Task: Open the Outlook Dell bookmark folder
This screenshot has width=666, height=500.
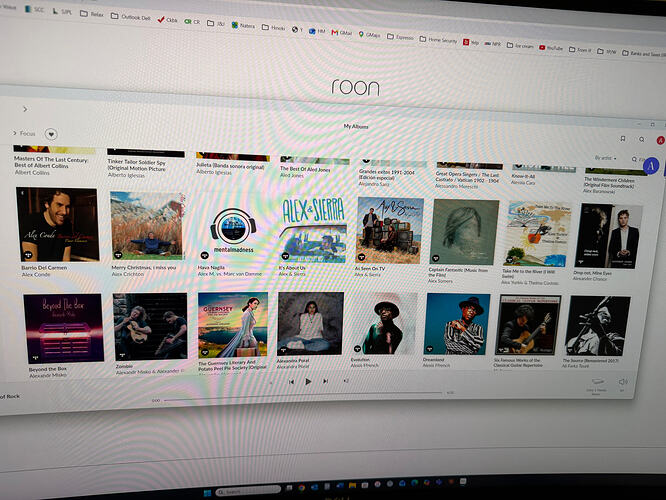Action: pos(131,17)
